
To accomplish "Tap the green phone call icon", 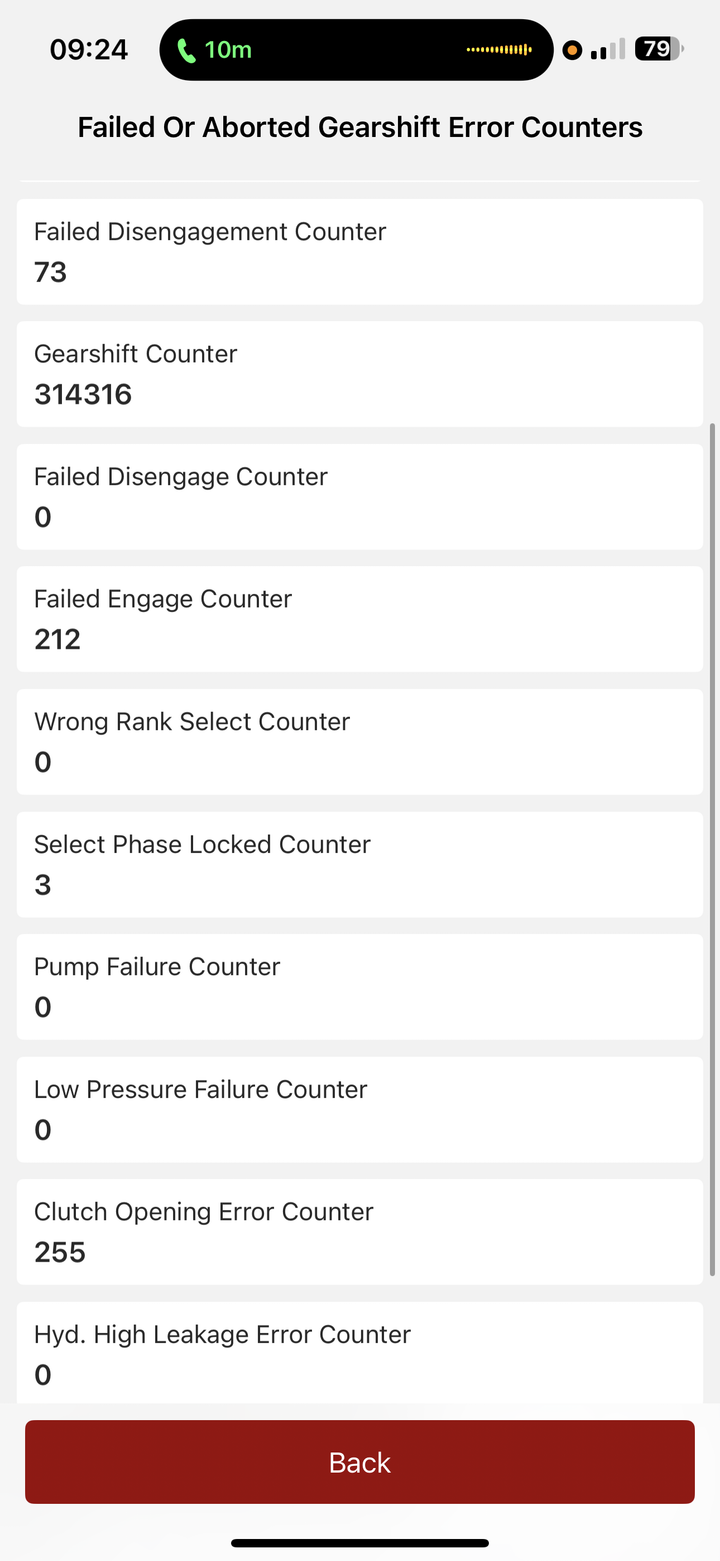I will (x=186, y=50).
